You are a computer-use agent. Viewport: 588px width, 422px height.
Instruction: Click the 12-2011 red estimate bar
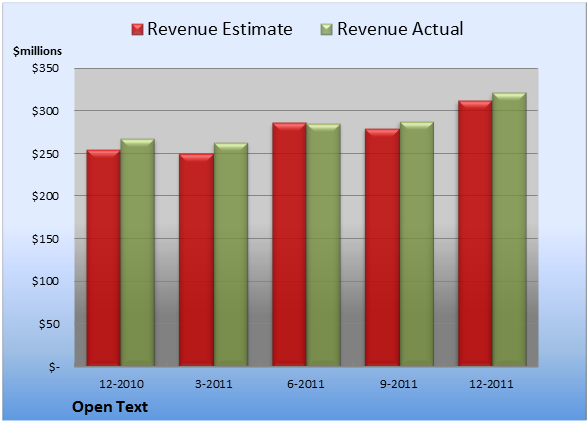coord(475,233)
